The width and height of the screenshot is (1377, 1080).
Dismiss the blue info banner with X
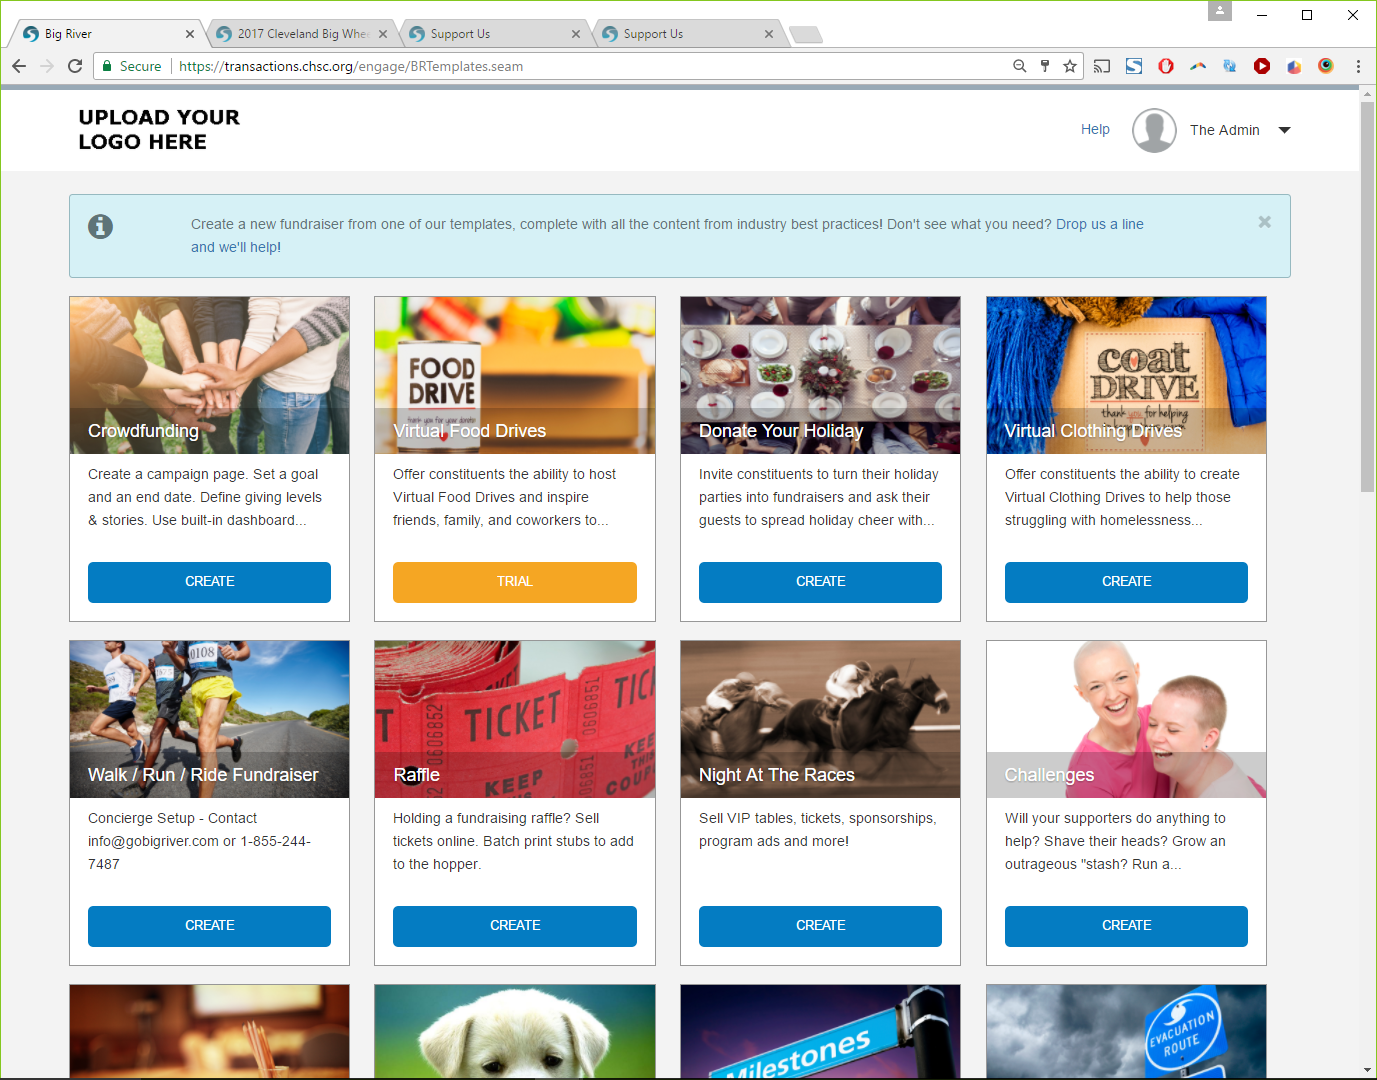tap(1265, 222)
